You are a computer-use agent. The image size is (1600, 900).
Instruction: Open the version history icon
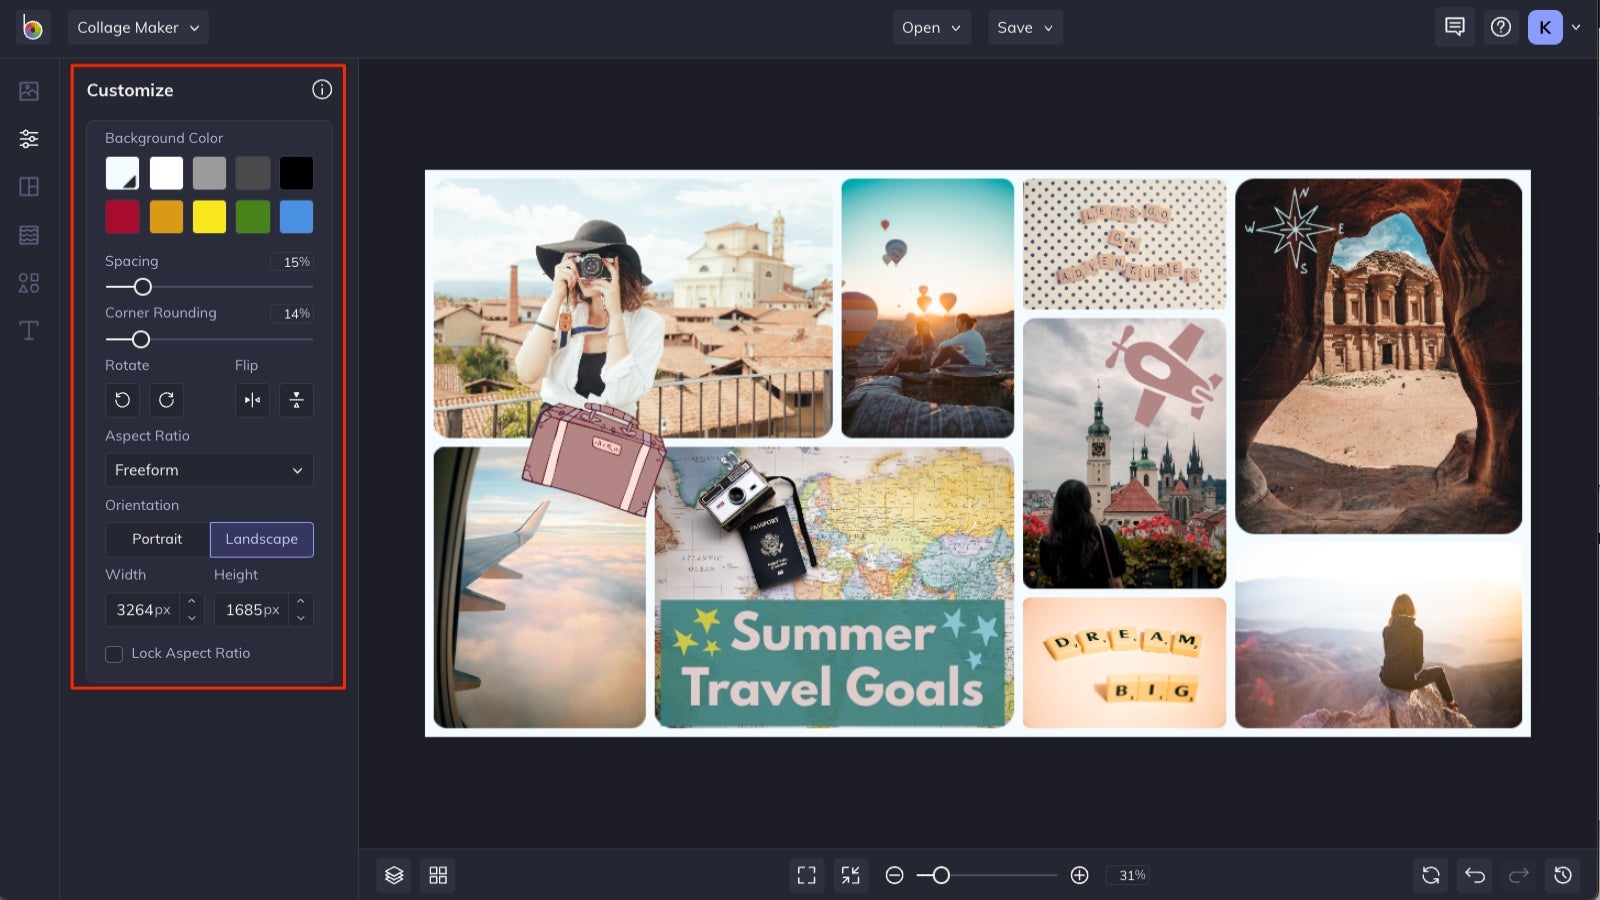click(1563, 874)
